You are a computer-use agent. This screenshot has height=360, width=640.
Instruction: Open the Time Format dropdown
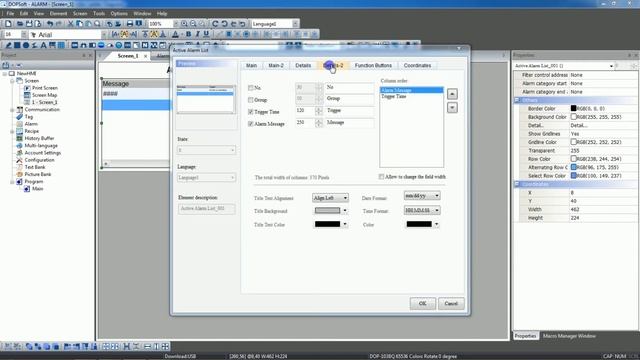[x=422, y=210]
